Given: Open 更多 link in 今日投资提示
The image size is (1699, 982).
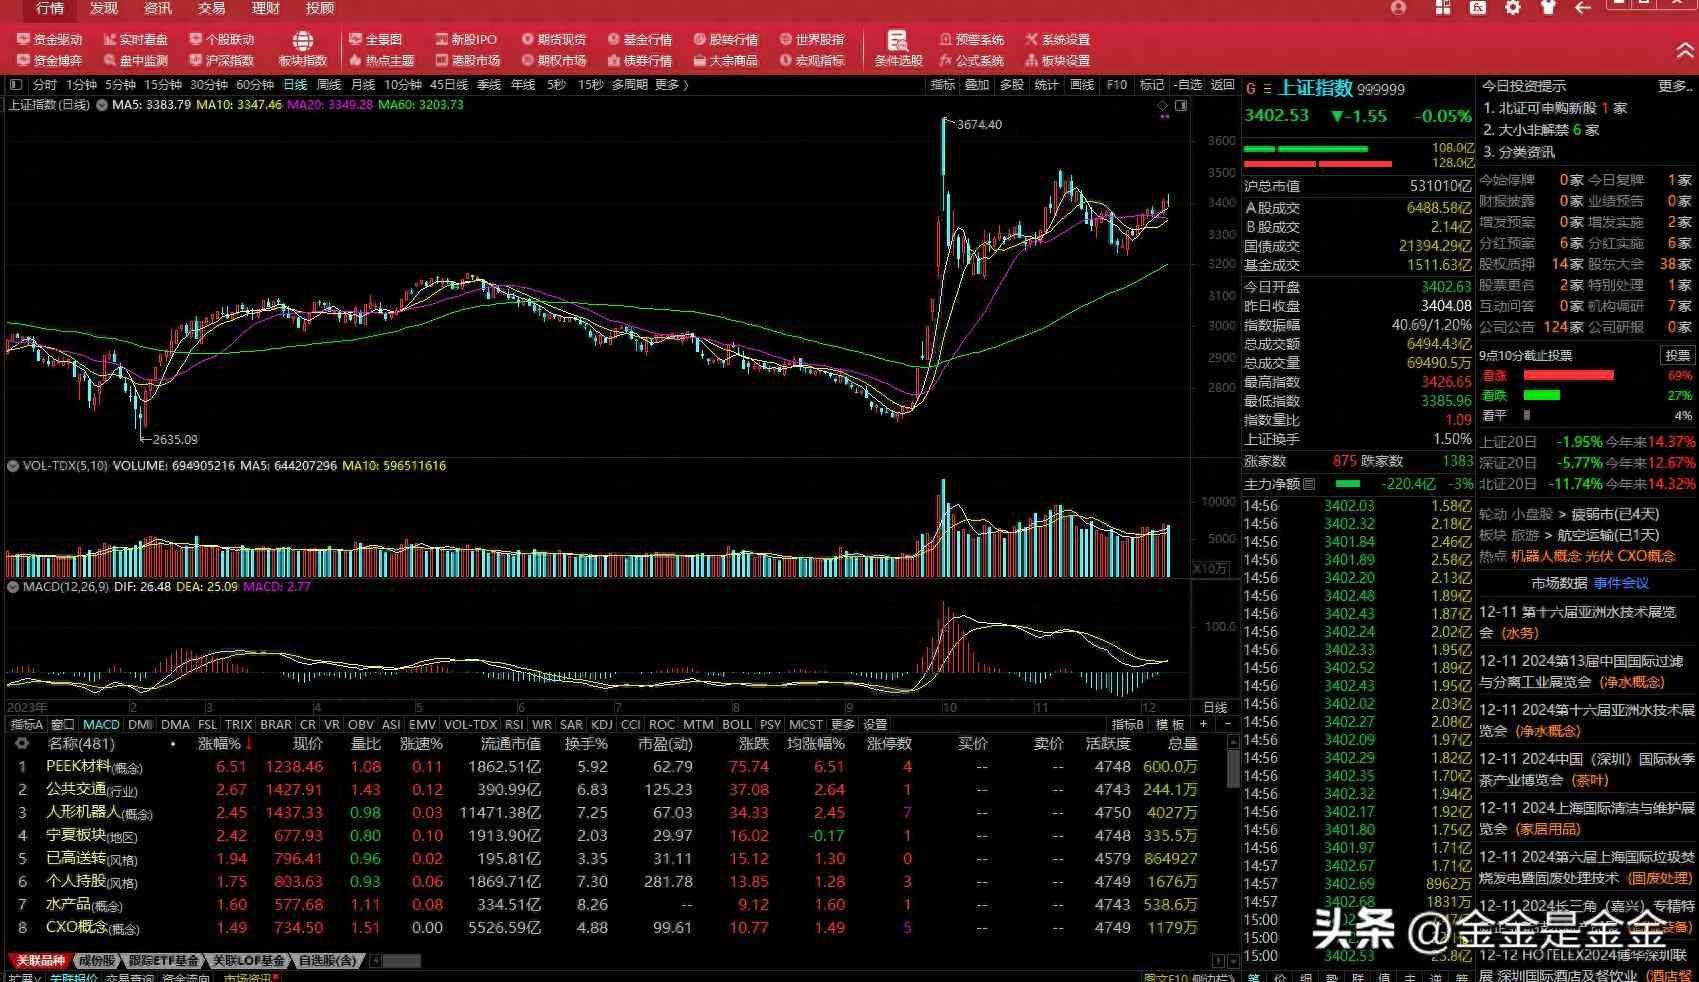Looking at the screenshot, I should 1673,86.
